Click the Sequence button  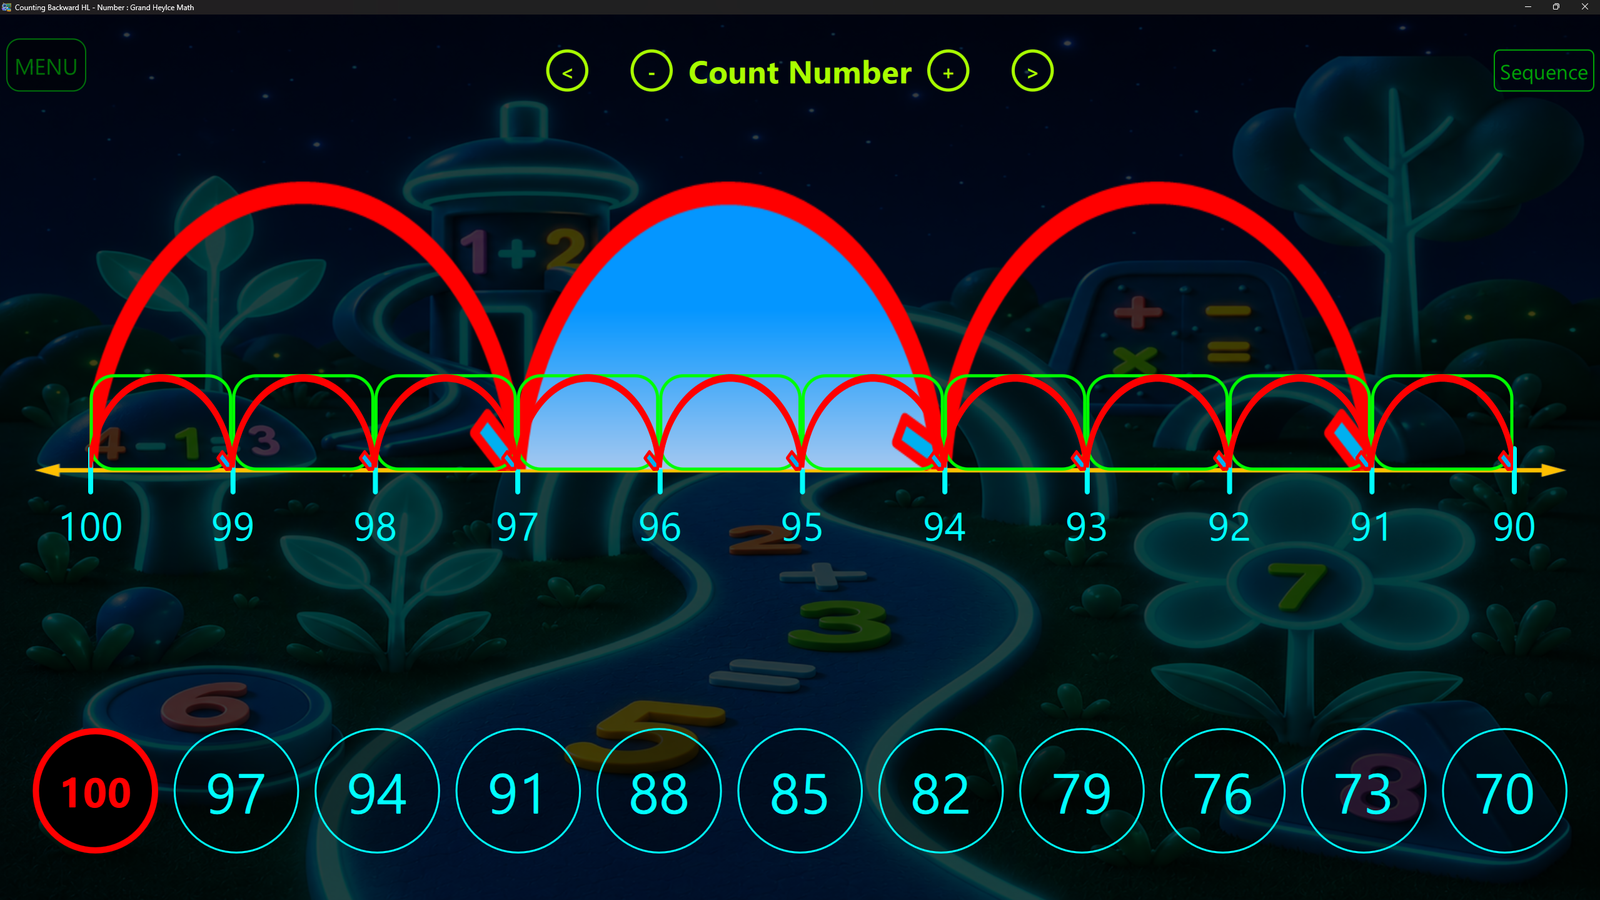1543,72
